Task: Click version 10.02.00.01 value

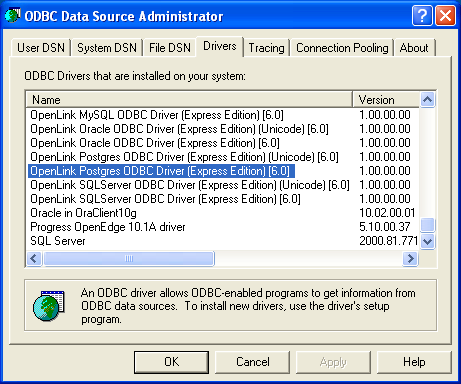Action: tap(387, 213)
